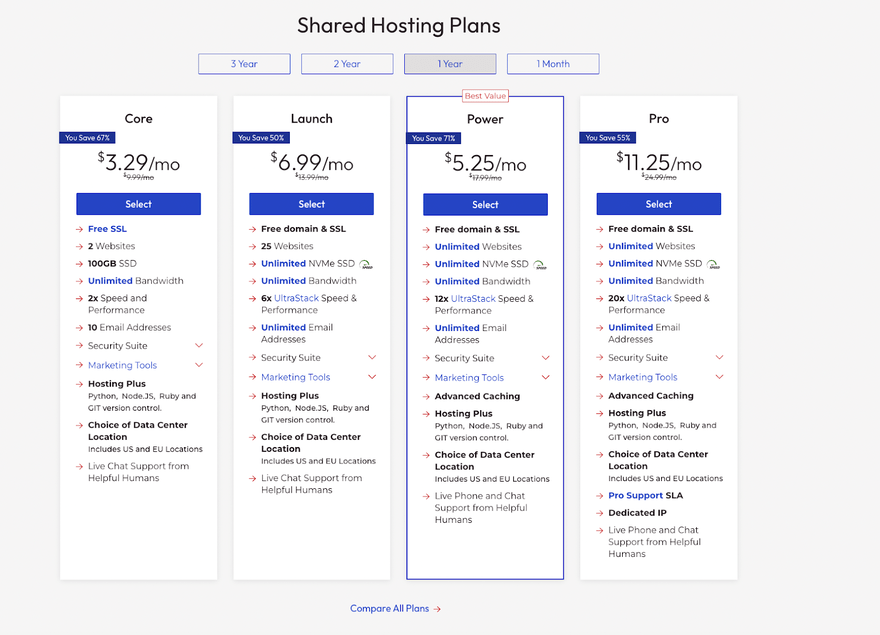This screenshot has width=880, height=635.
Task: Click Advanced Caching text in Pro plan
Action: [651, 396]
